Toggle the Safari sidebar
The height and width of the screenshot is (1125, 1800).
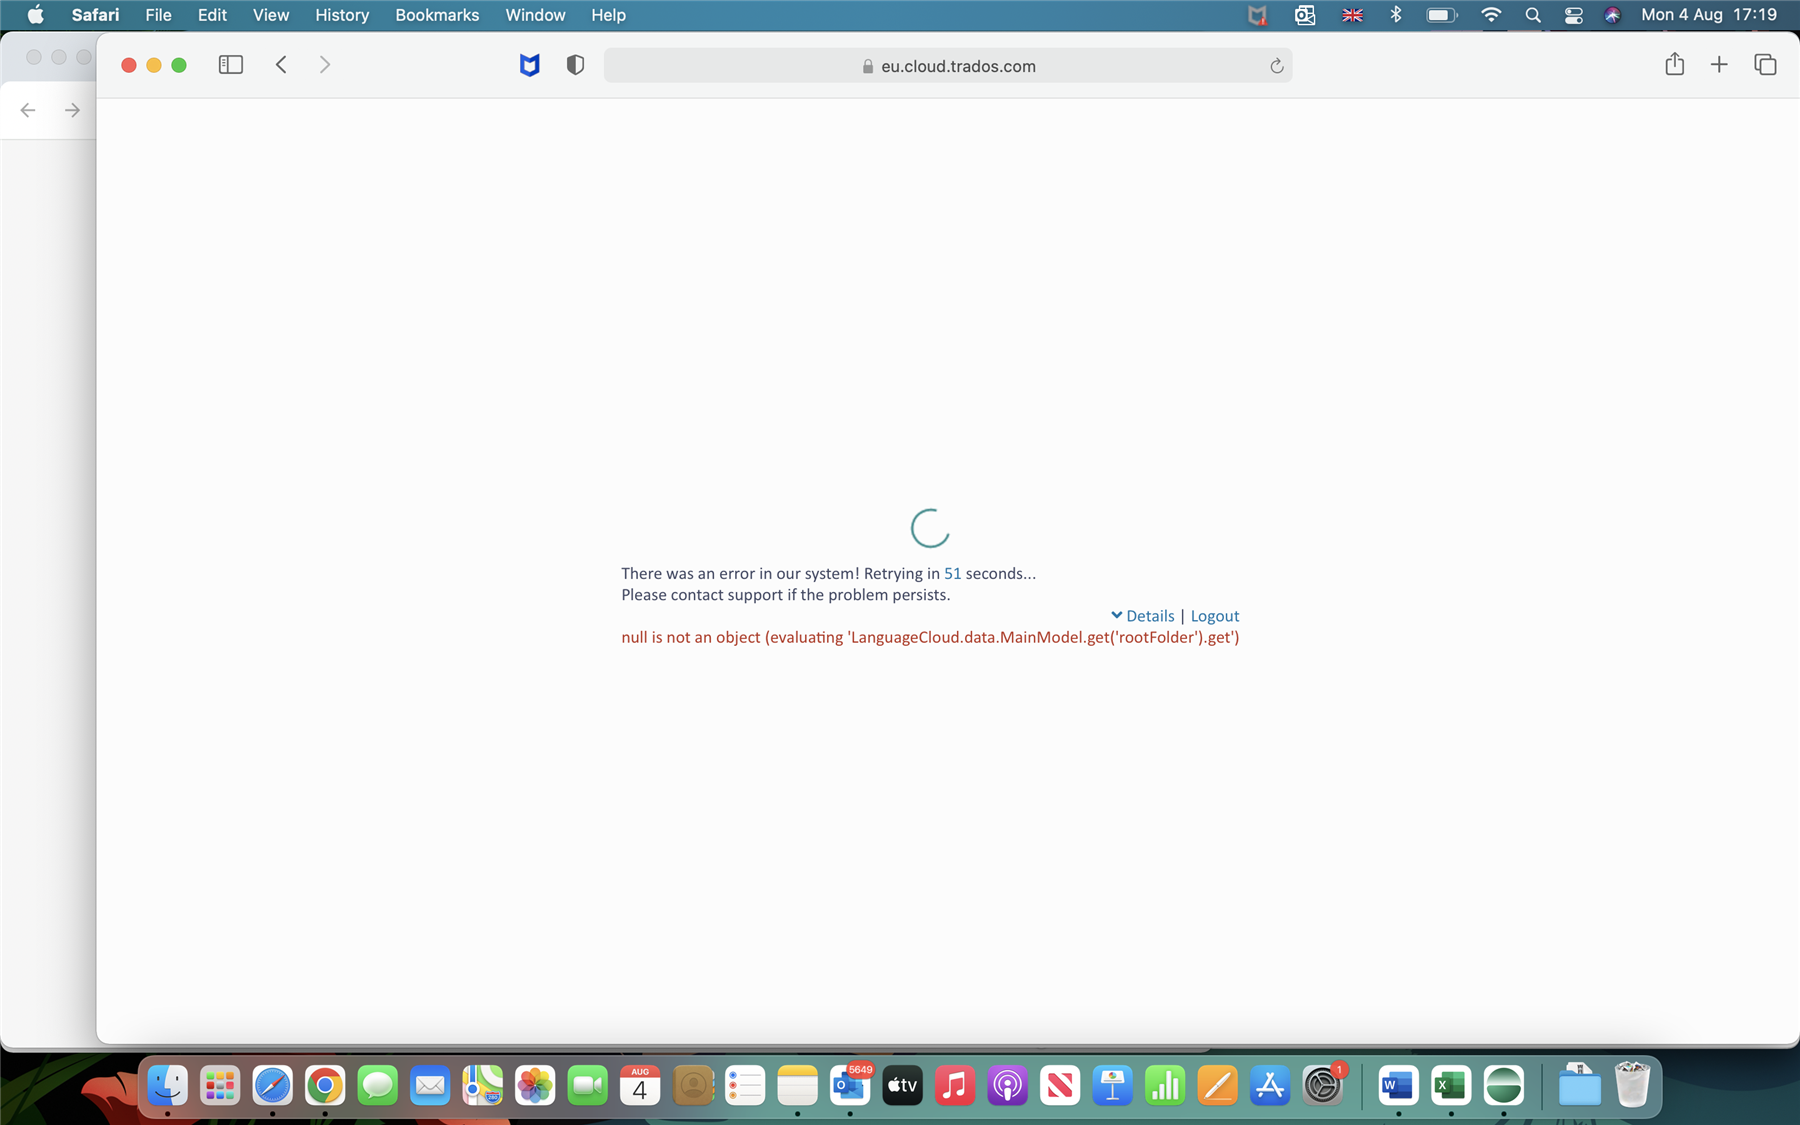tap(231, 64)
